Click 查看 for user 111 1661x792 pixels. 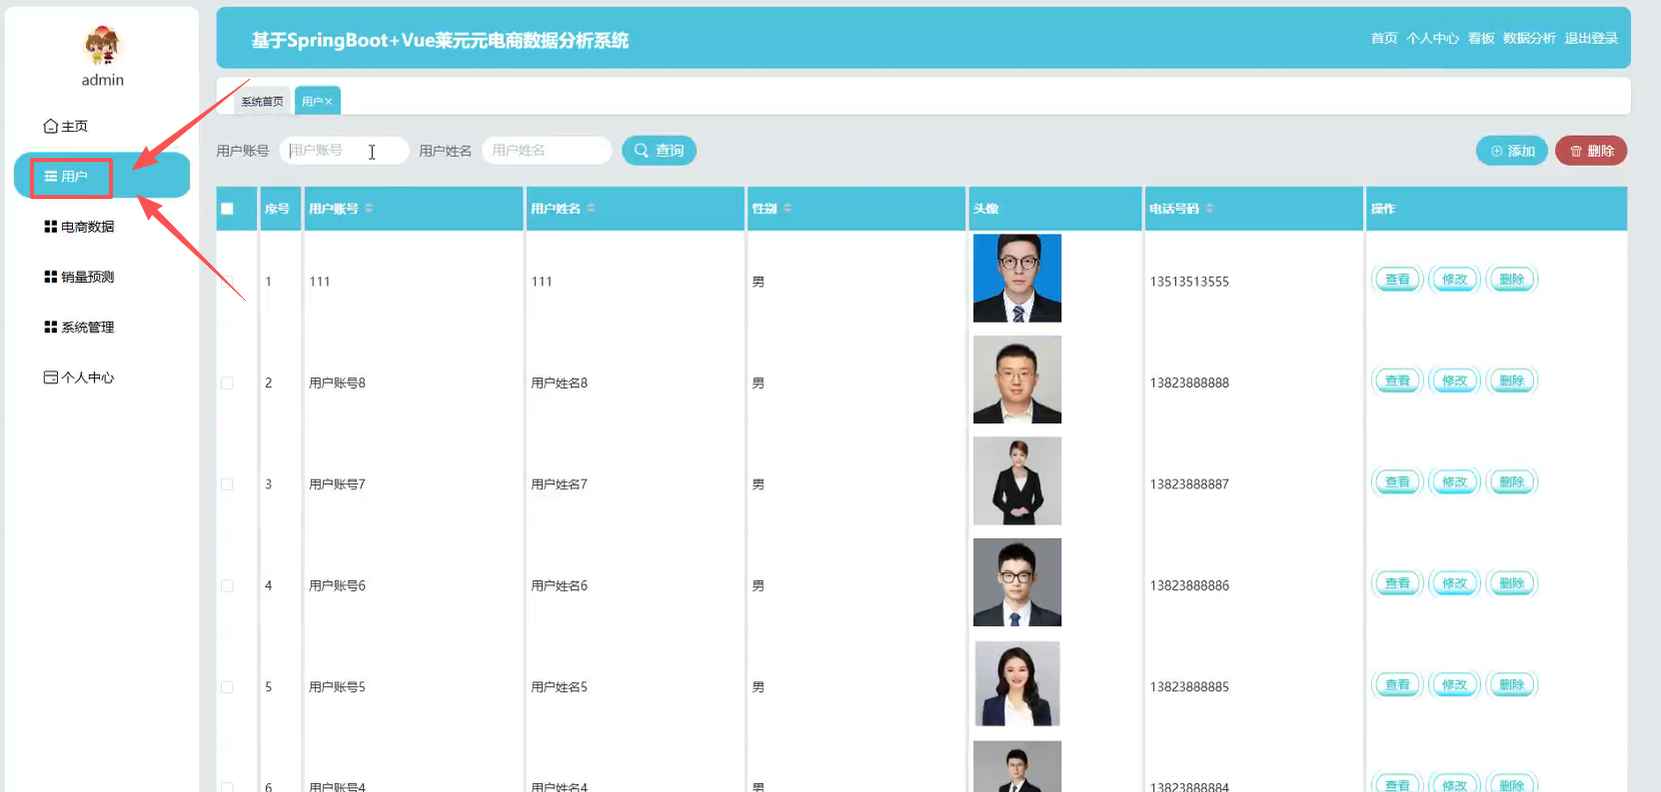tap(1397, 280)
